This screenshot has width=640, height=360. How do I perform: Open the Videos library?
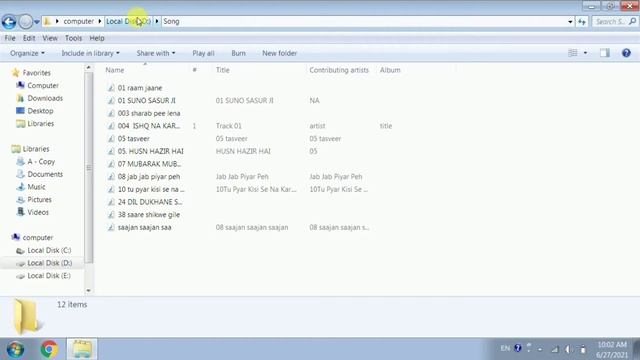coord(38,212)
